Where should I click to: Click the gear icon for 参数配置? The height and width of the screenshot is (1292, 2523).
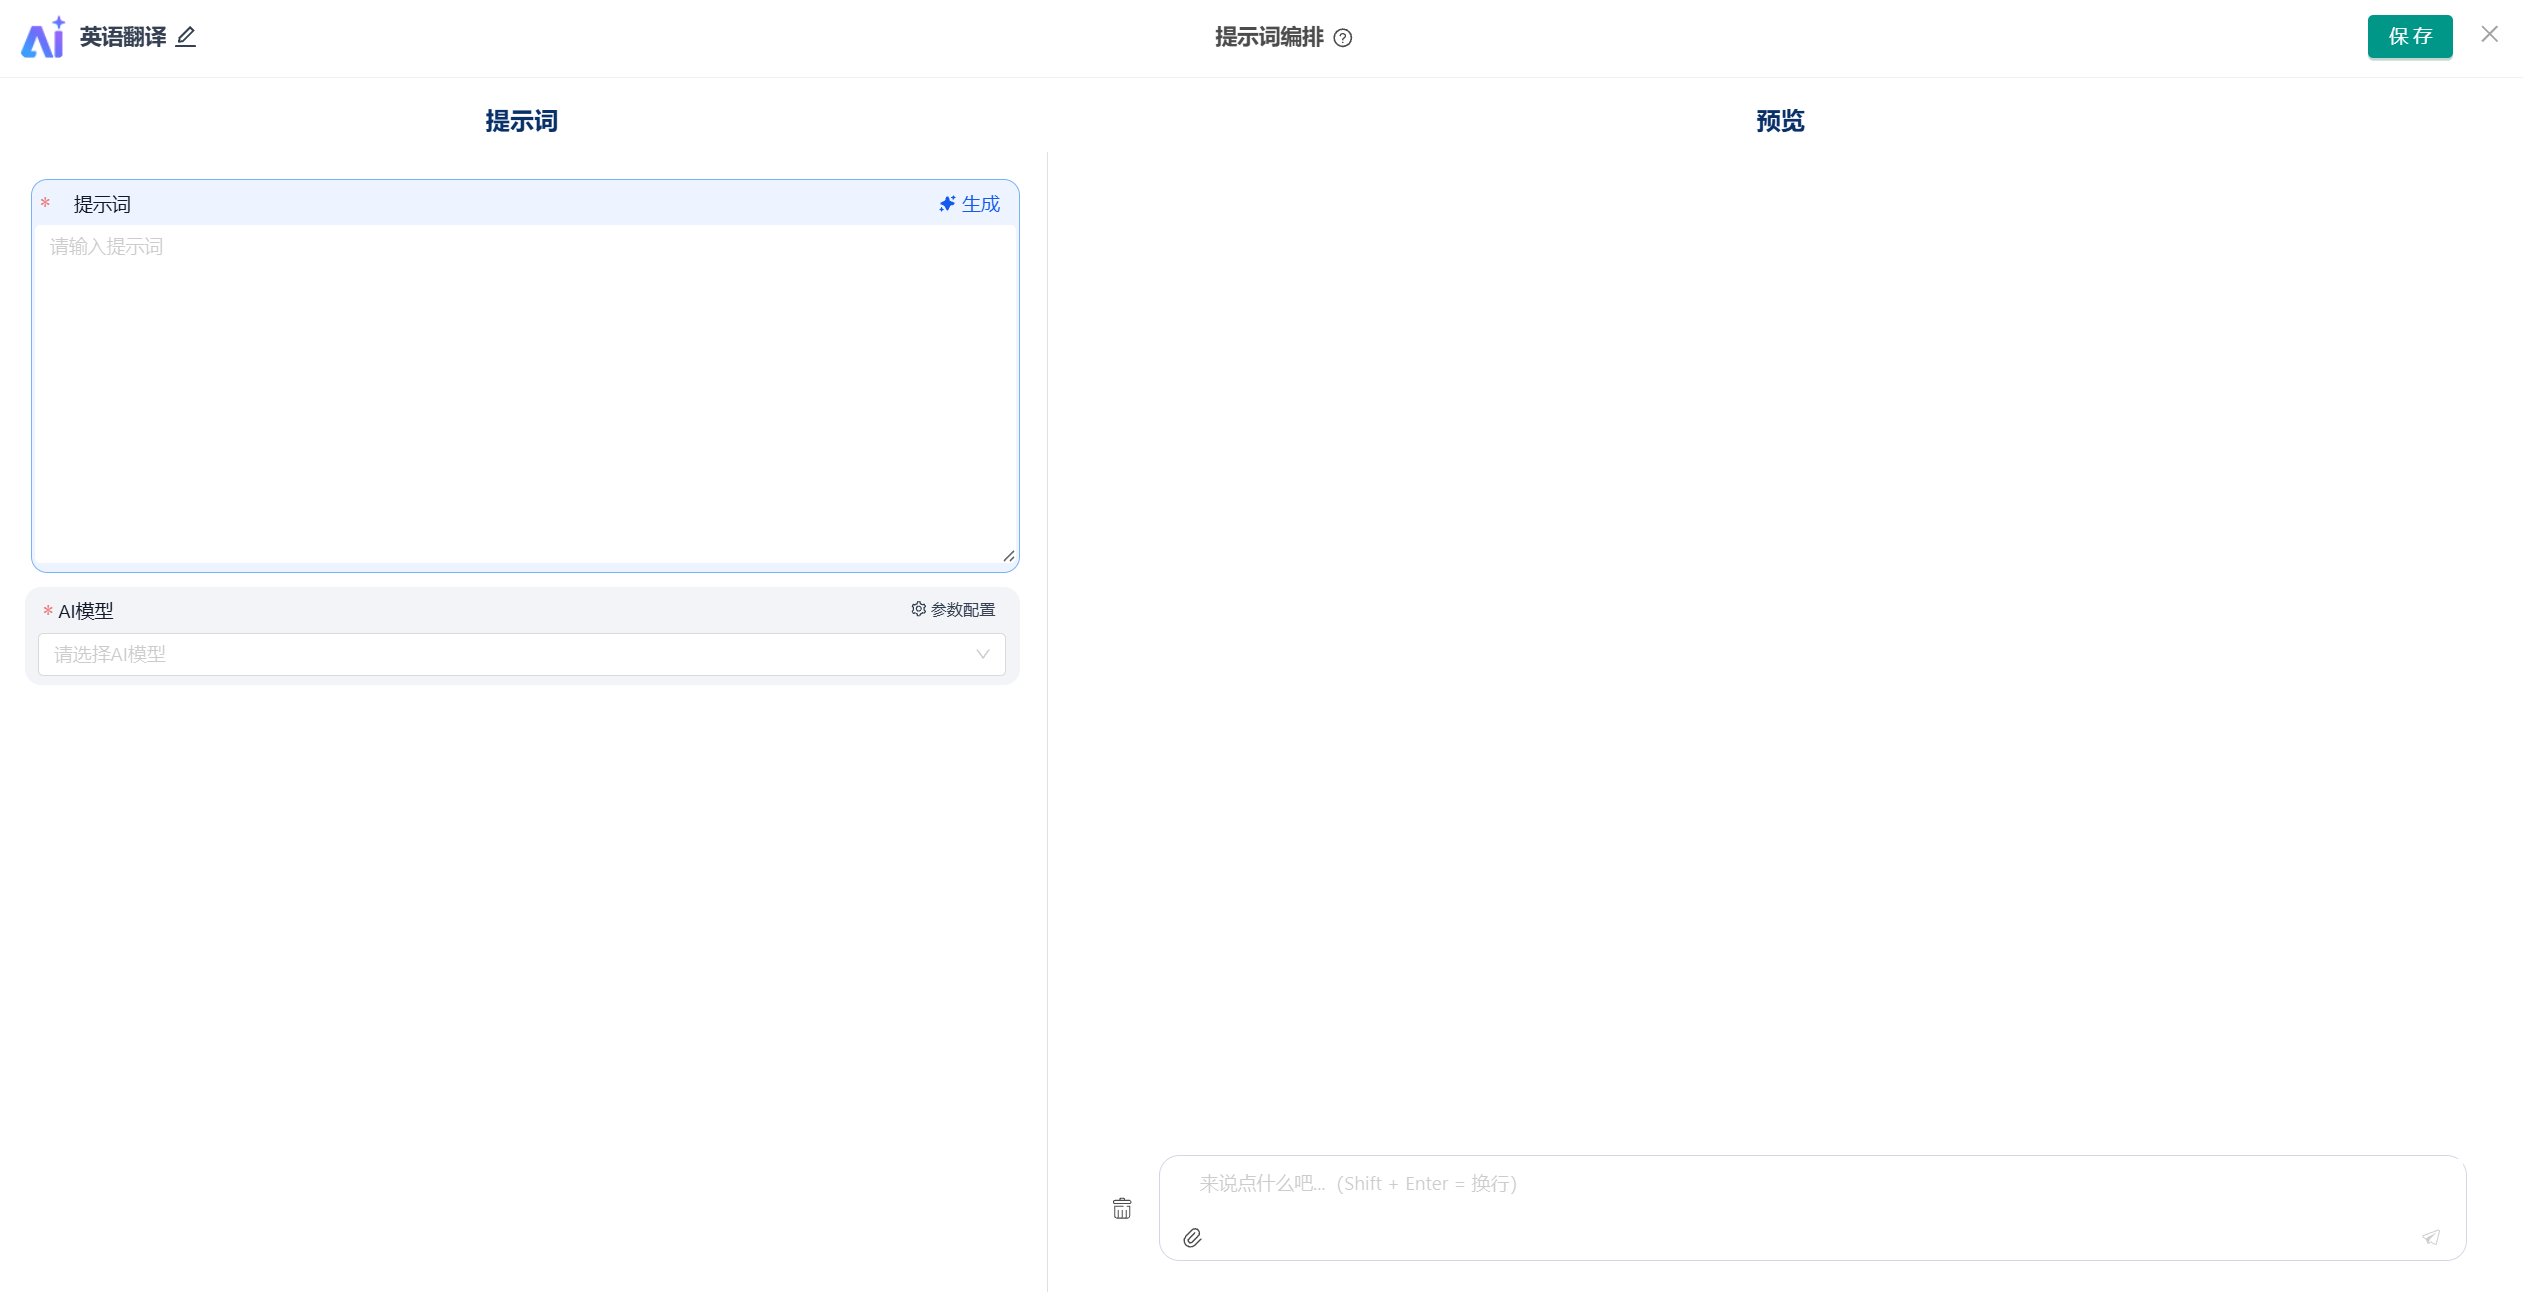918,609
